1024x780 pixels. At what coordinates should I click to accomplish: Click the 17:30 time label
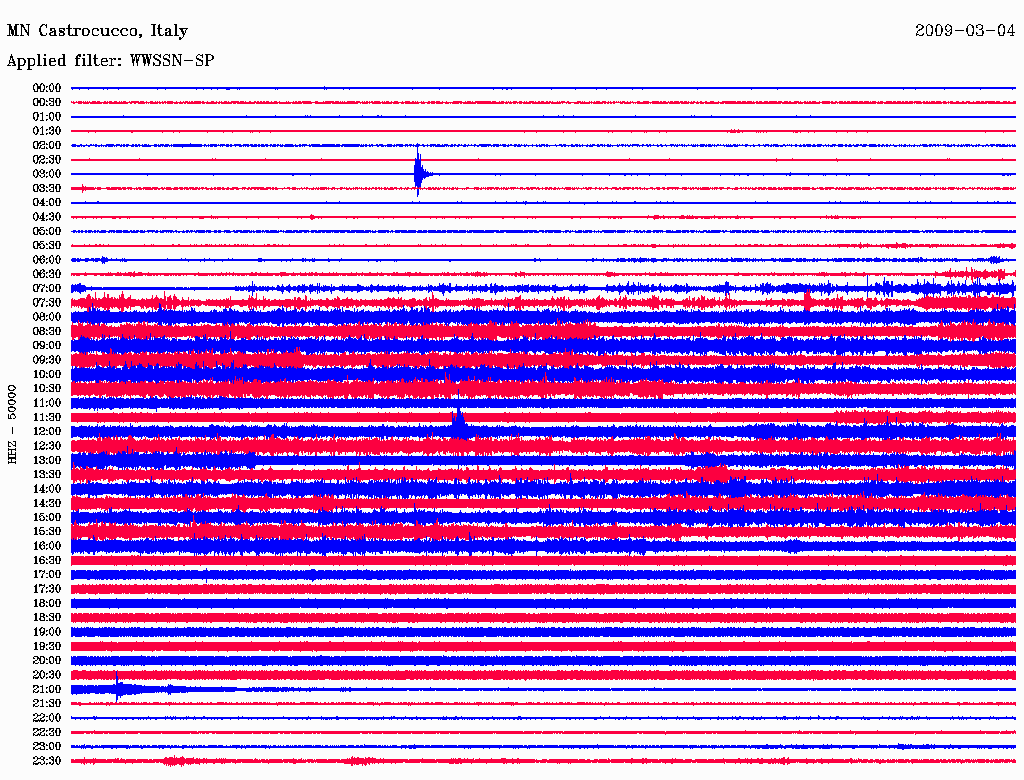pos(47,589)
